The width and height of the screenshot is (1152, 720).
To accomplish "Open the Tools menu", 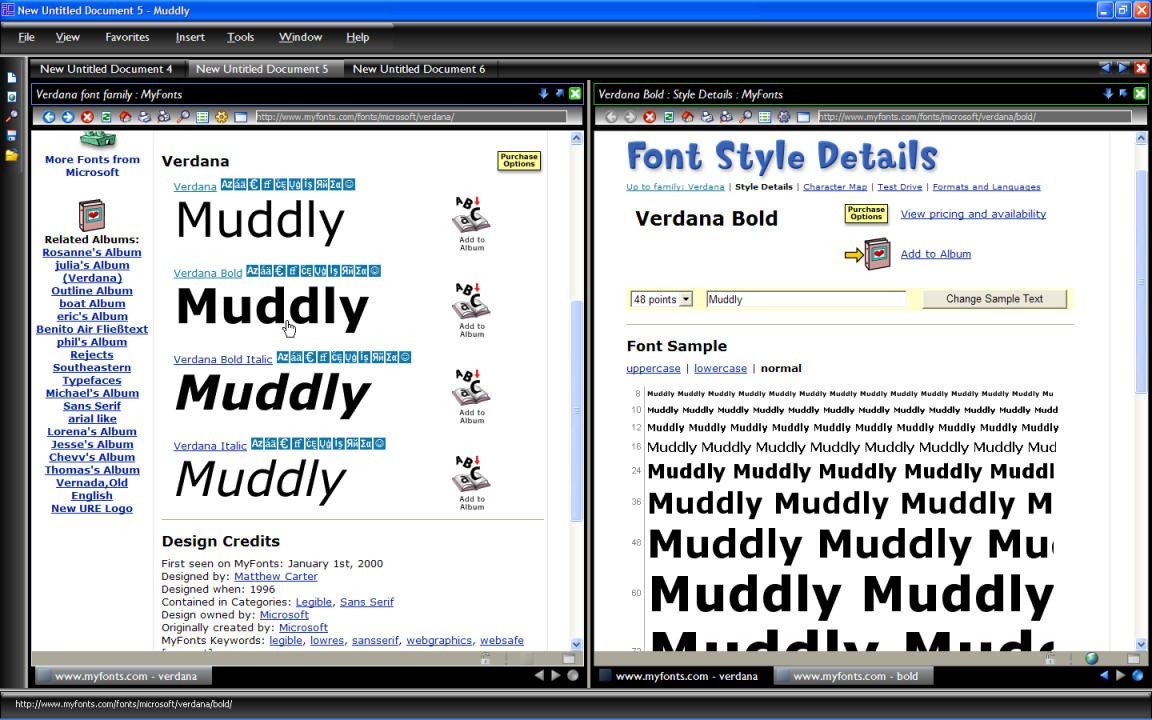I will (240, 37).
